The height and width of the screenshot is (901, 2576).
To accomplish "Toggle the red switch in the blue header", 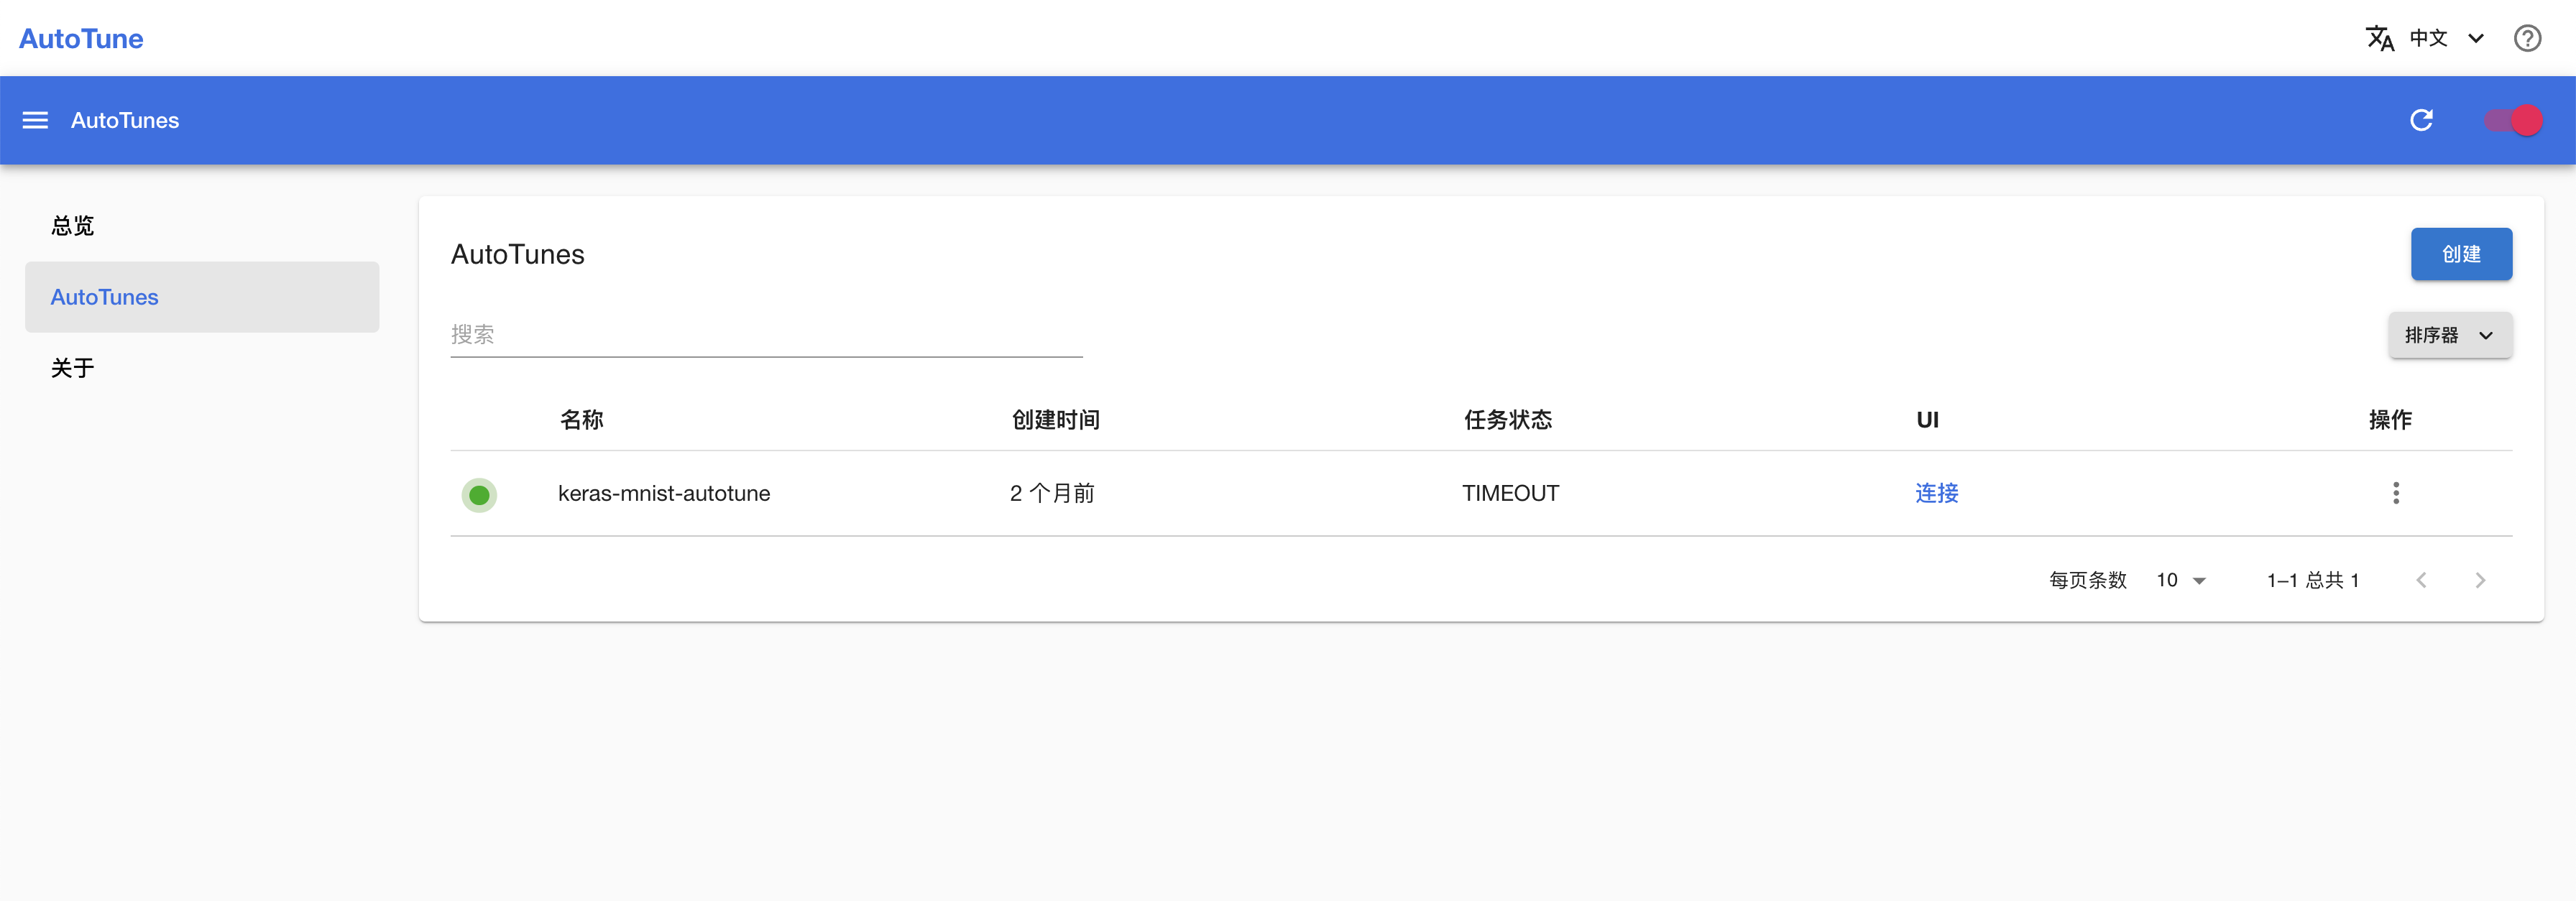I will click(x=2513, y=120).
